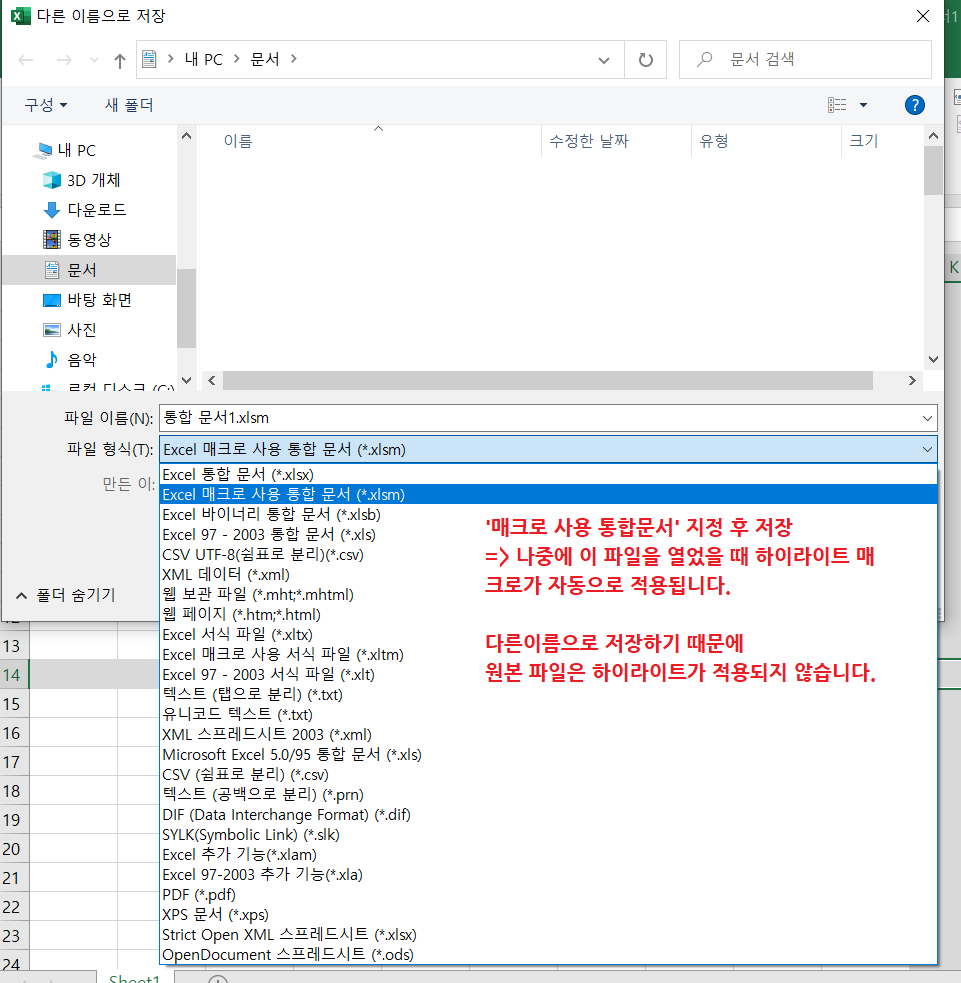961x983 pixels.
Task: Create a new folder with 새 폴더
Action: pos(129,105)
